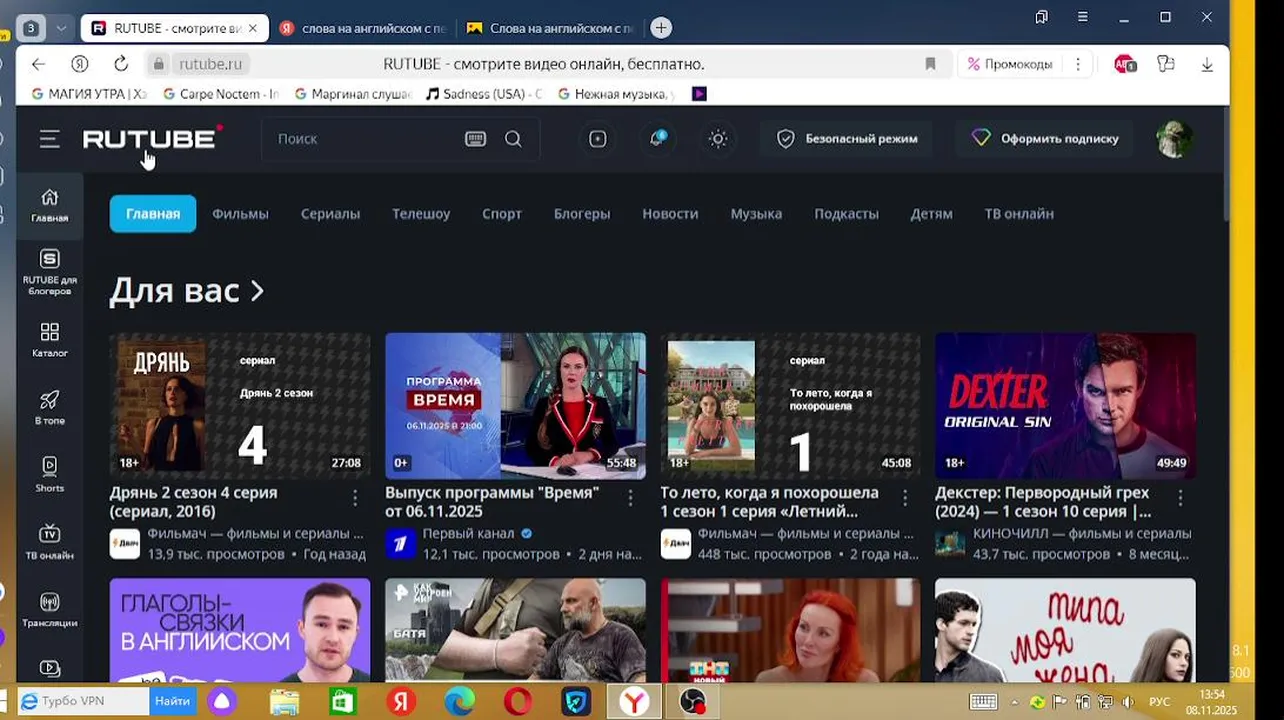Open options for Дрянь 2 сезон video
Viewport: 1284px width, 720px height.
coord(355,498)
